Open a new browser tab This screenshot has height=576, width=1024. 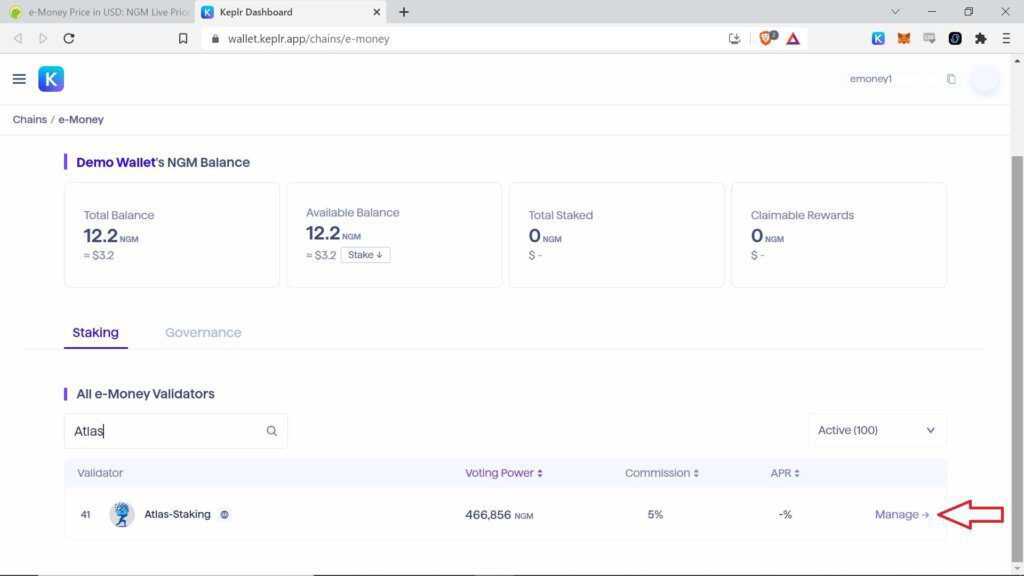[404, 12]
